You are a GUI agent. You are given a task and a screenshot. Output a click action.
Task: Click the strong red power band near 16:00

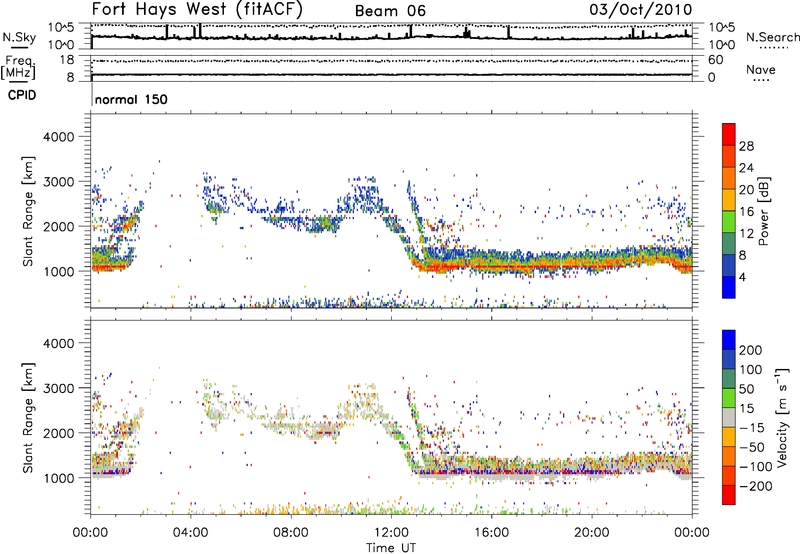tap(491, 266)
